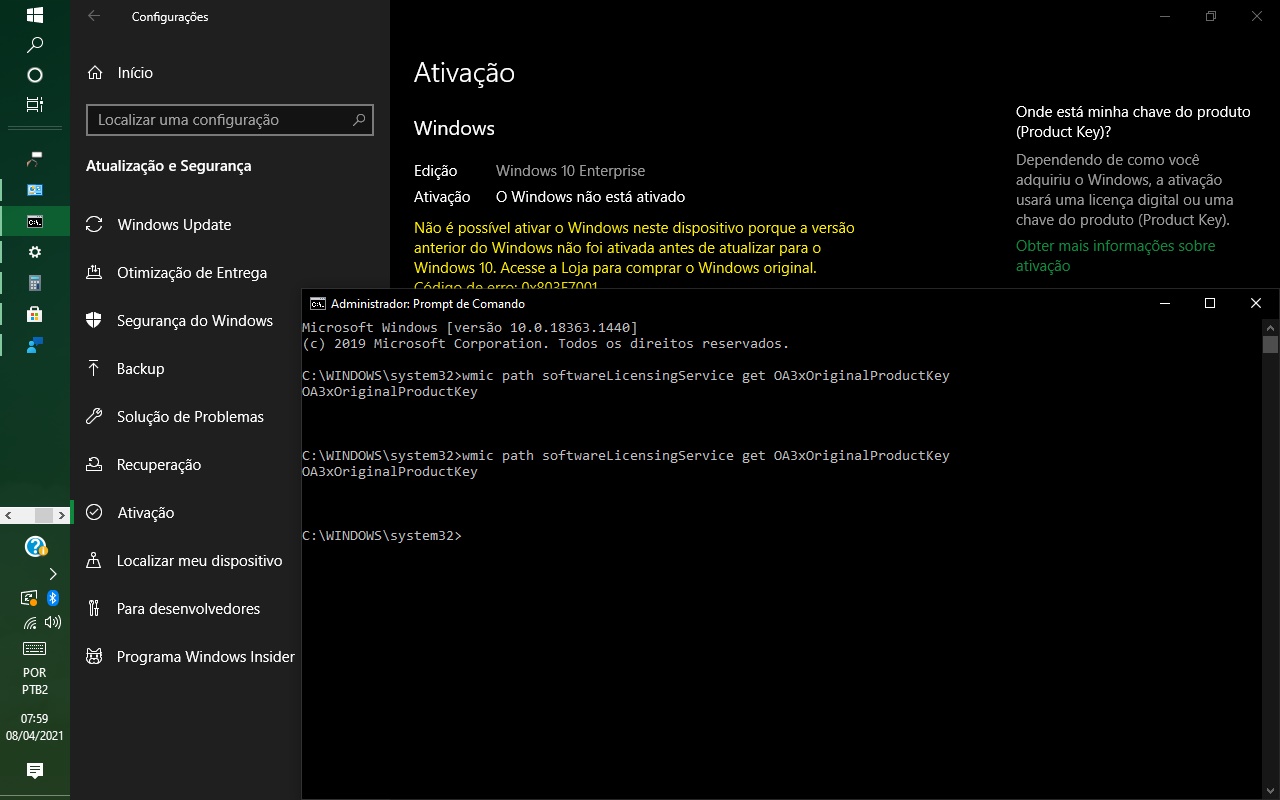The width and height of the screenshot is (1280, 800).
Task: Click the Command Prompt title bar icon
Action: 317,304
